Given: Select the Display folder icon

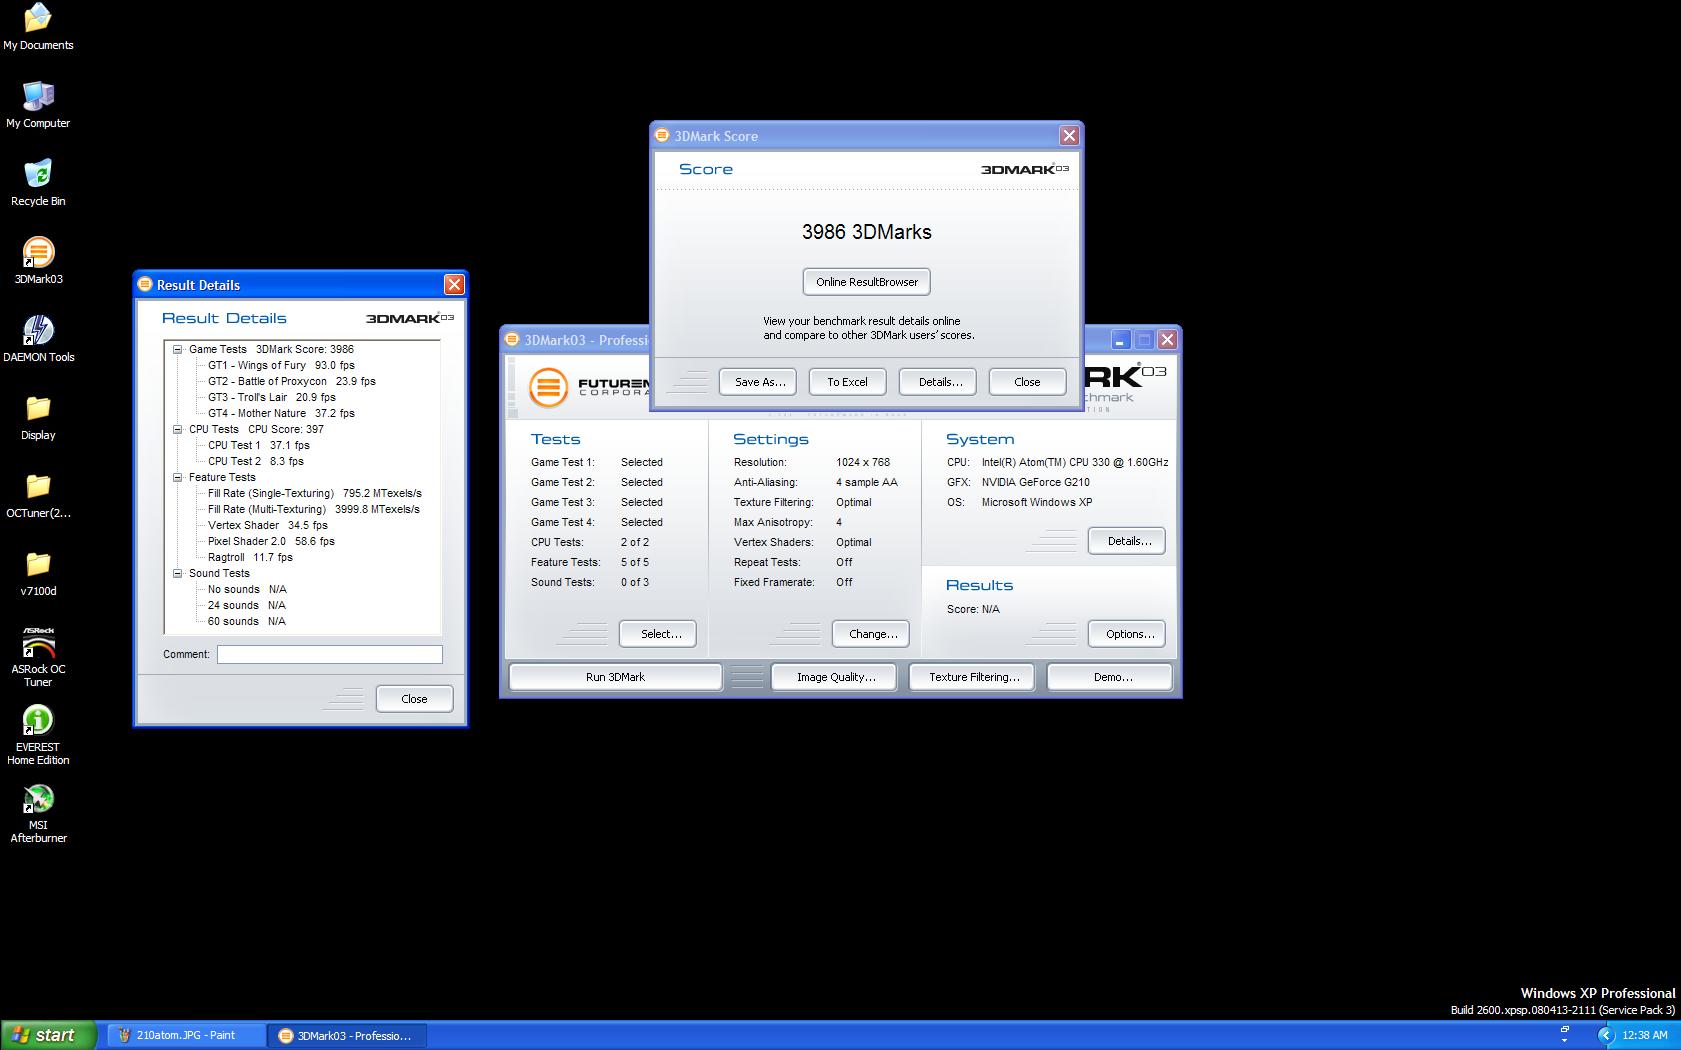Looking at the screenshot, I should [38, 417].
